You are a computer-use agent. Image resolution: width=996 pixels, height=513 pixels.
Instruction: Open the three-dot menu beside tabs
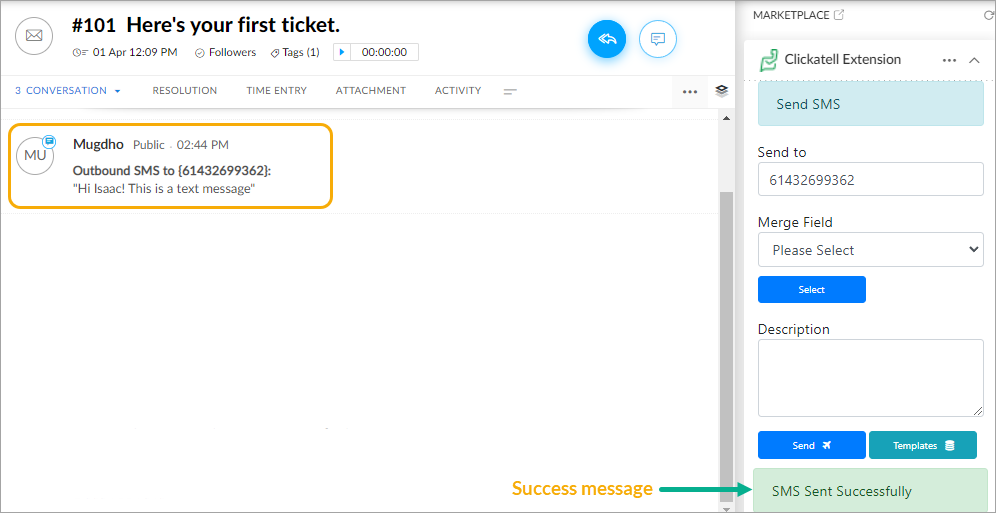pyautogui.click(x=690, y=91)
